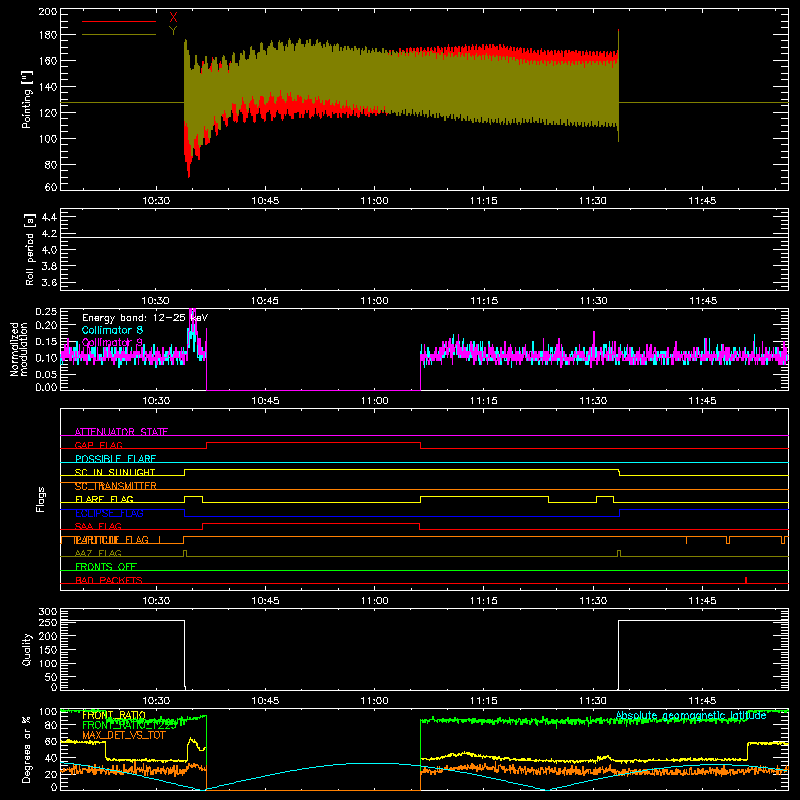Click the 4.0 tick on Roll period axis
800x800 pixels.
[49, 250]
